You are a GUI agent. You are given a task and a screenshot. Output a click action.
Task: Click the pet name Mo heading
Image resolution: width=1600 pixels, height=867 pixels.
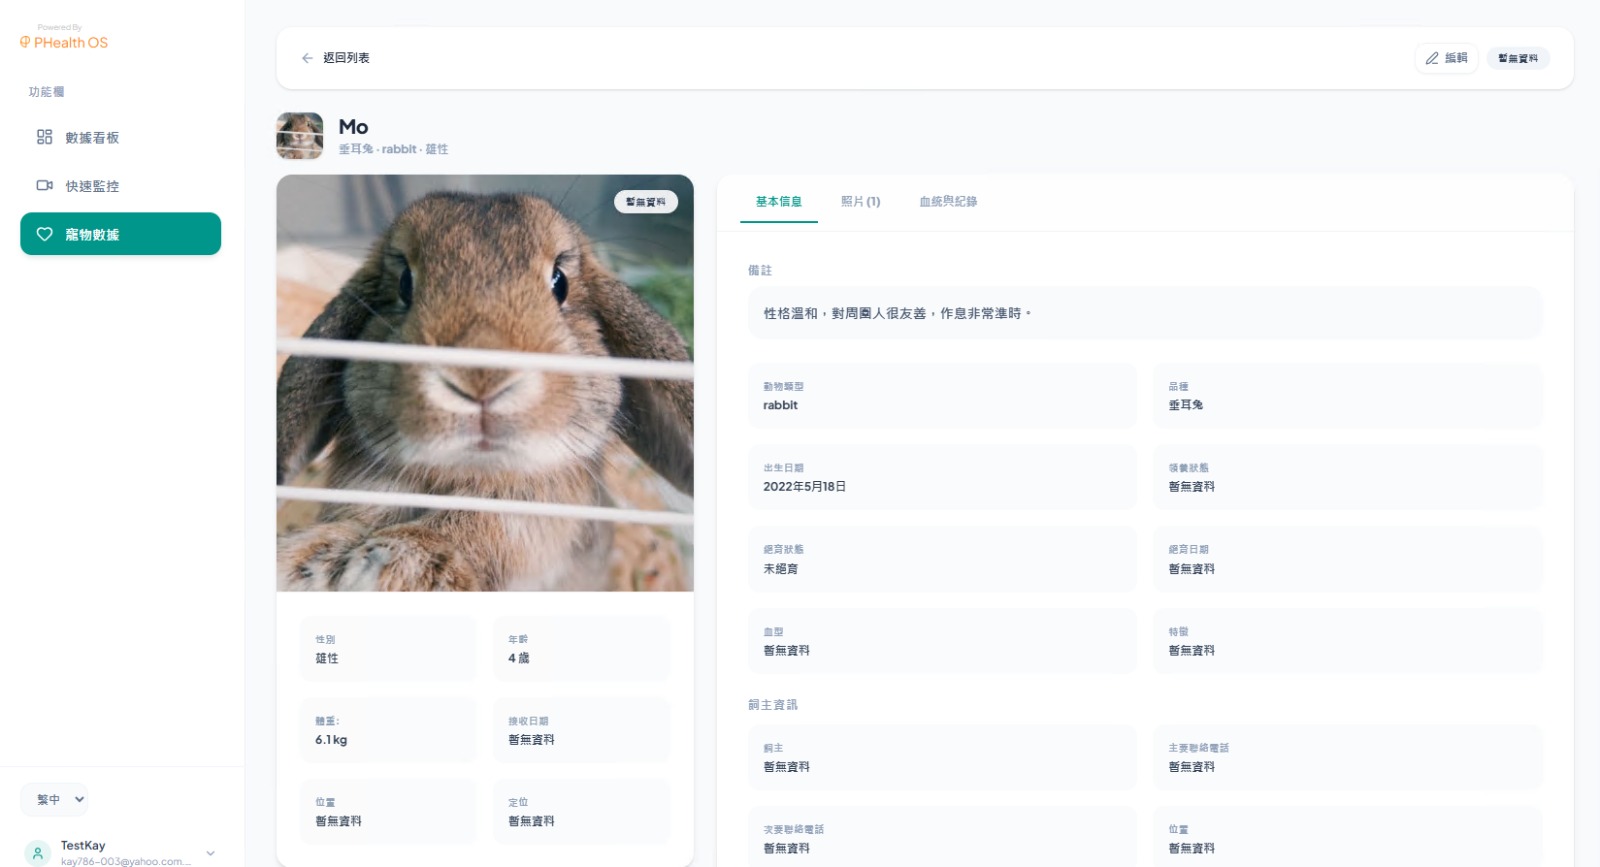(x=353, y=127)
